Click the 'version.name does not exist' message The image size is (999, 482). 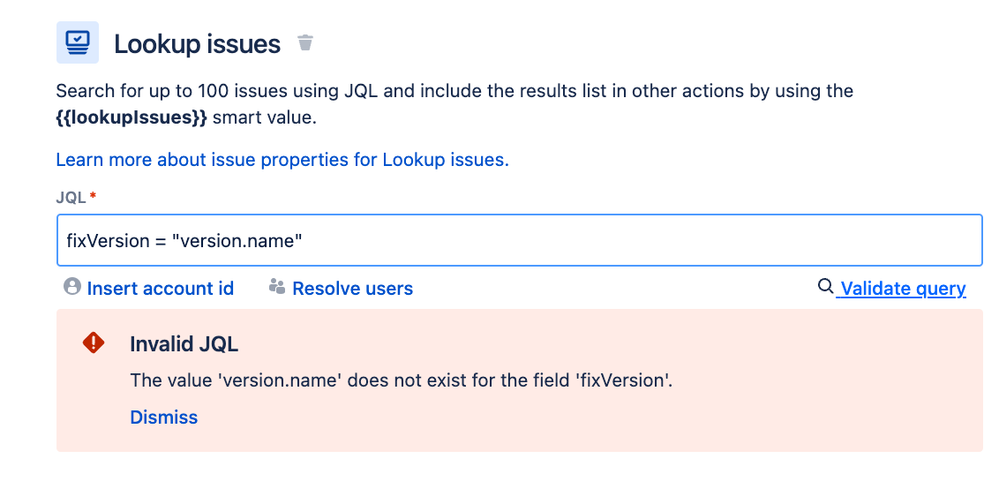point(401,380)
